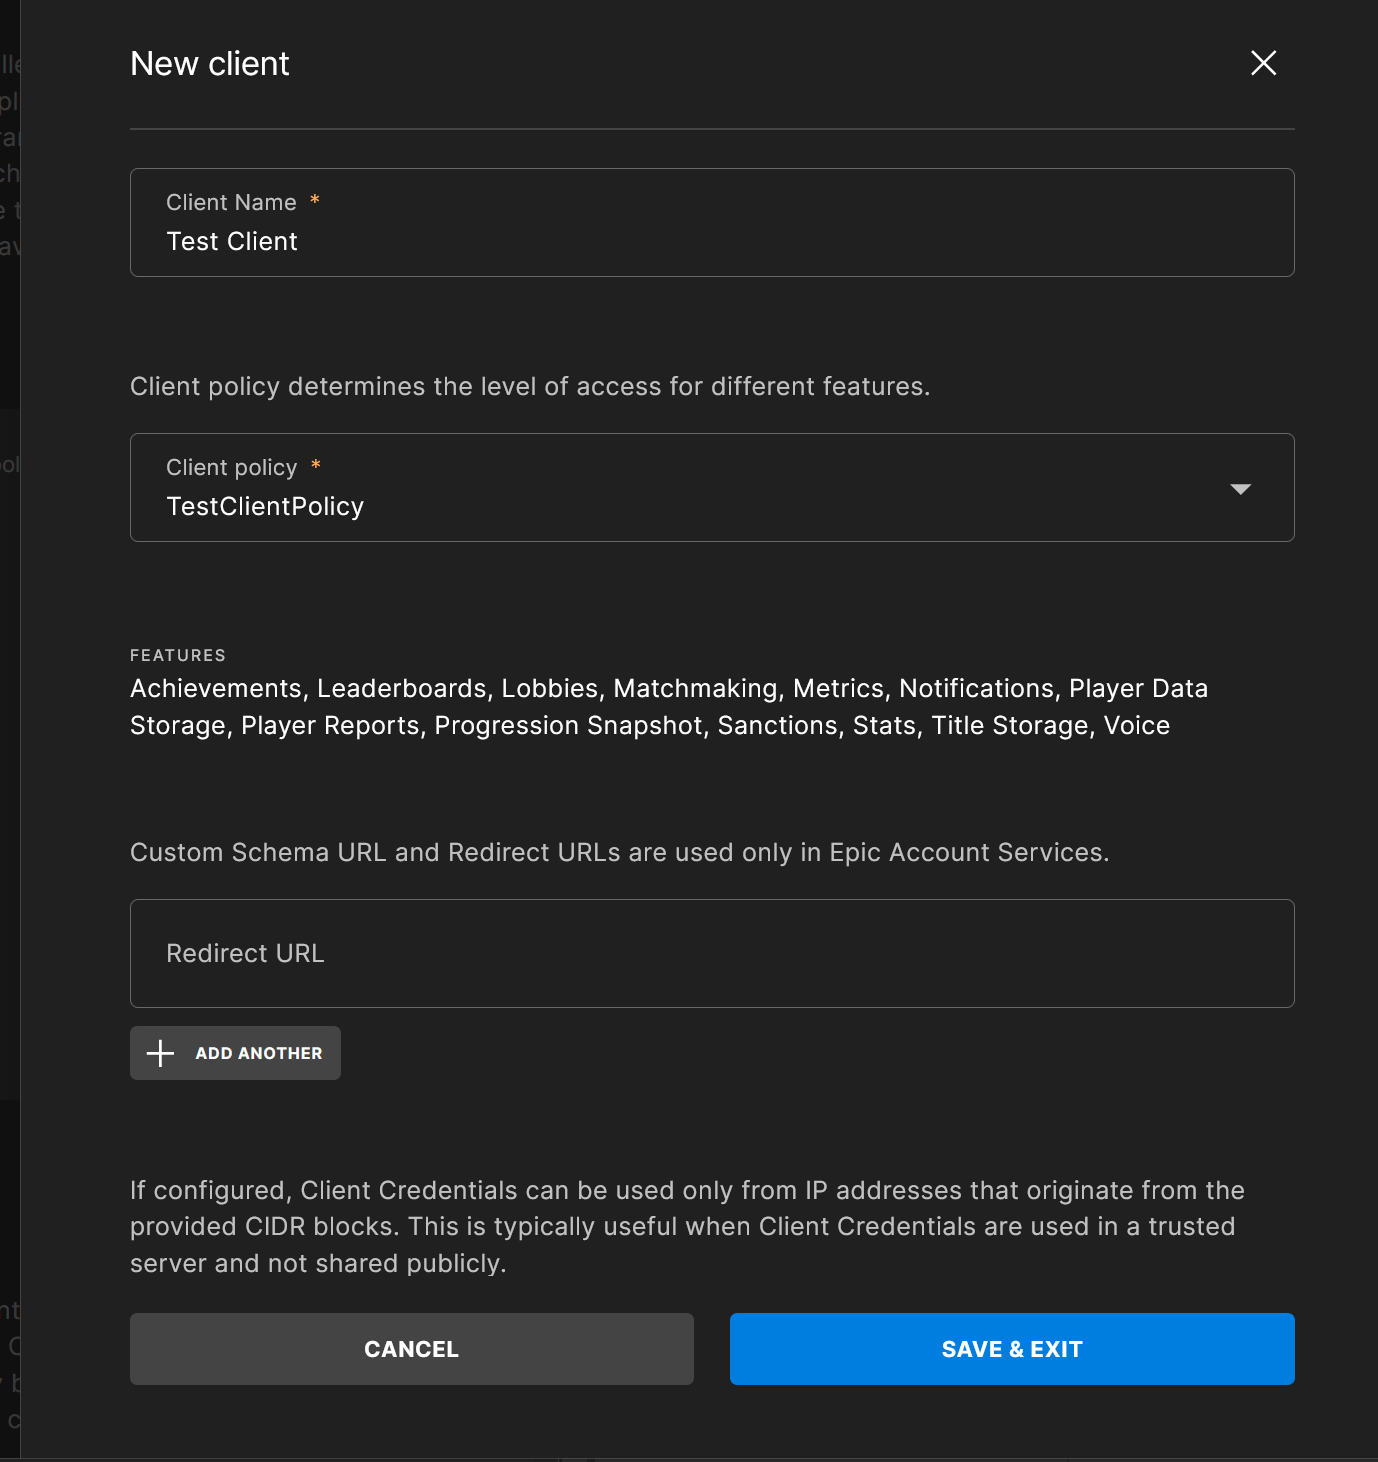Click the New client dialog title

pyautogui.click(x=210, y=64)
